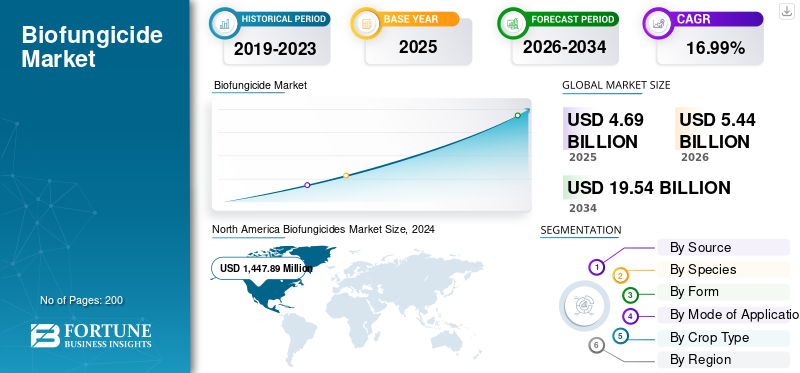Click the Fortune Business Insights logo
Image resolution: width=800 pixels, height=373 pixels.
pyautogui.click(x=91, y=336)
